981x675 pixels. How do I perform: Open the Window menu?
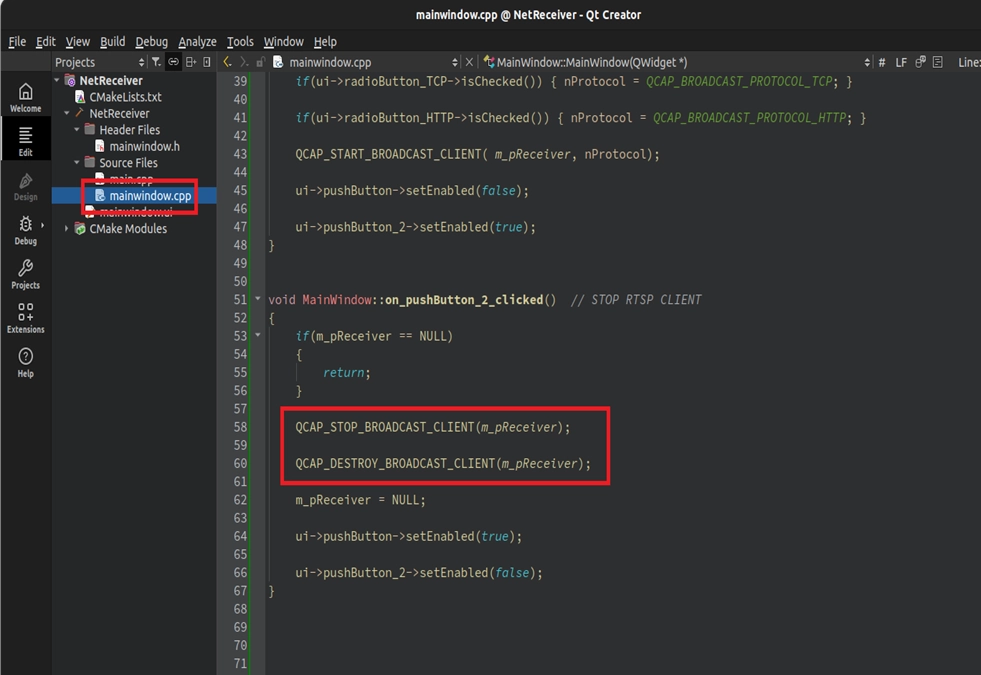283,41
